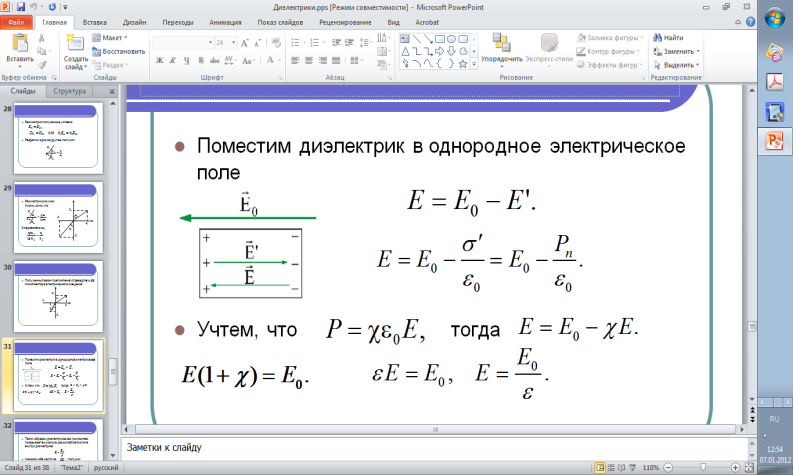The width and height of the screenshot is (793, 475).
Task: Select the Right Arrow block shape
Action: tap(439, 51)
